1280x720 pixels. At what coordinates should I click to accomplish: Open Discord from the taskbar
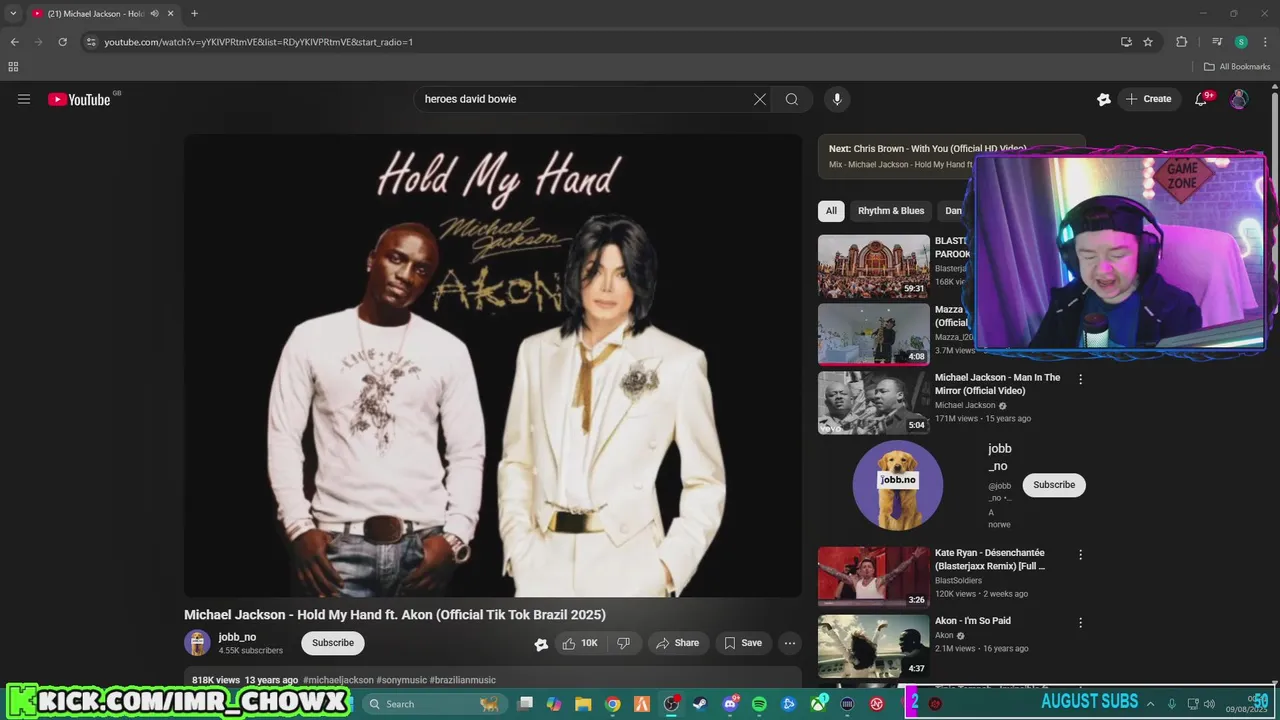click(730, 704)
